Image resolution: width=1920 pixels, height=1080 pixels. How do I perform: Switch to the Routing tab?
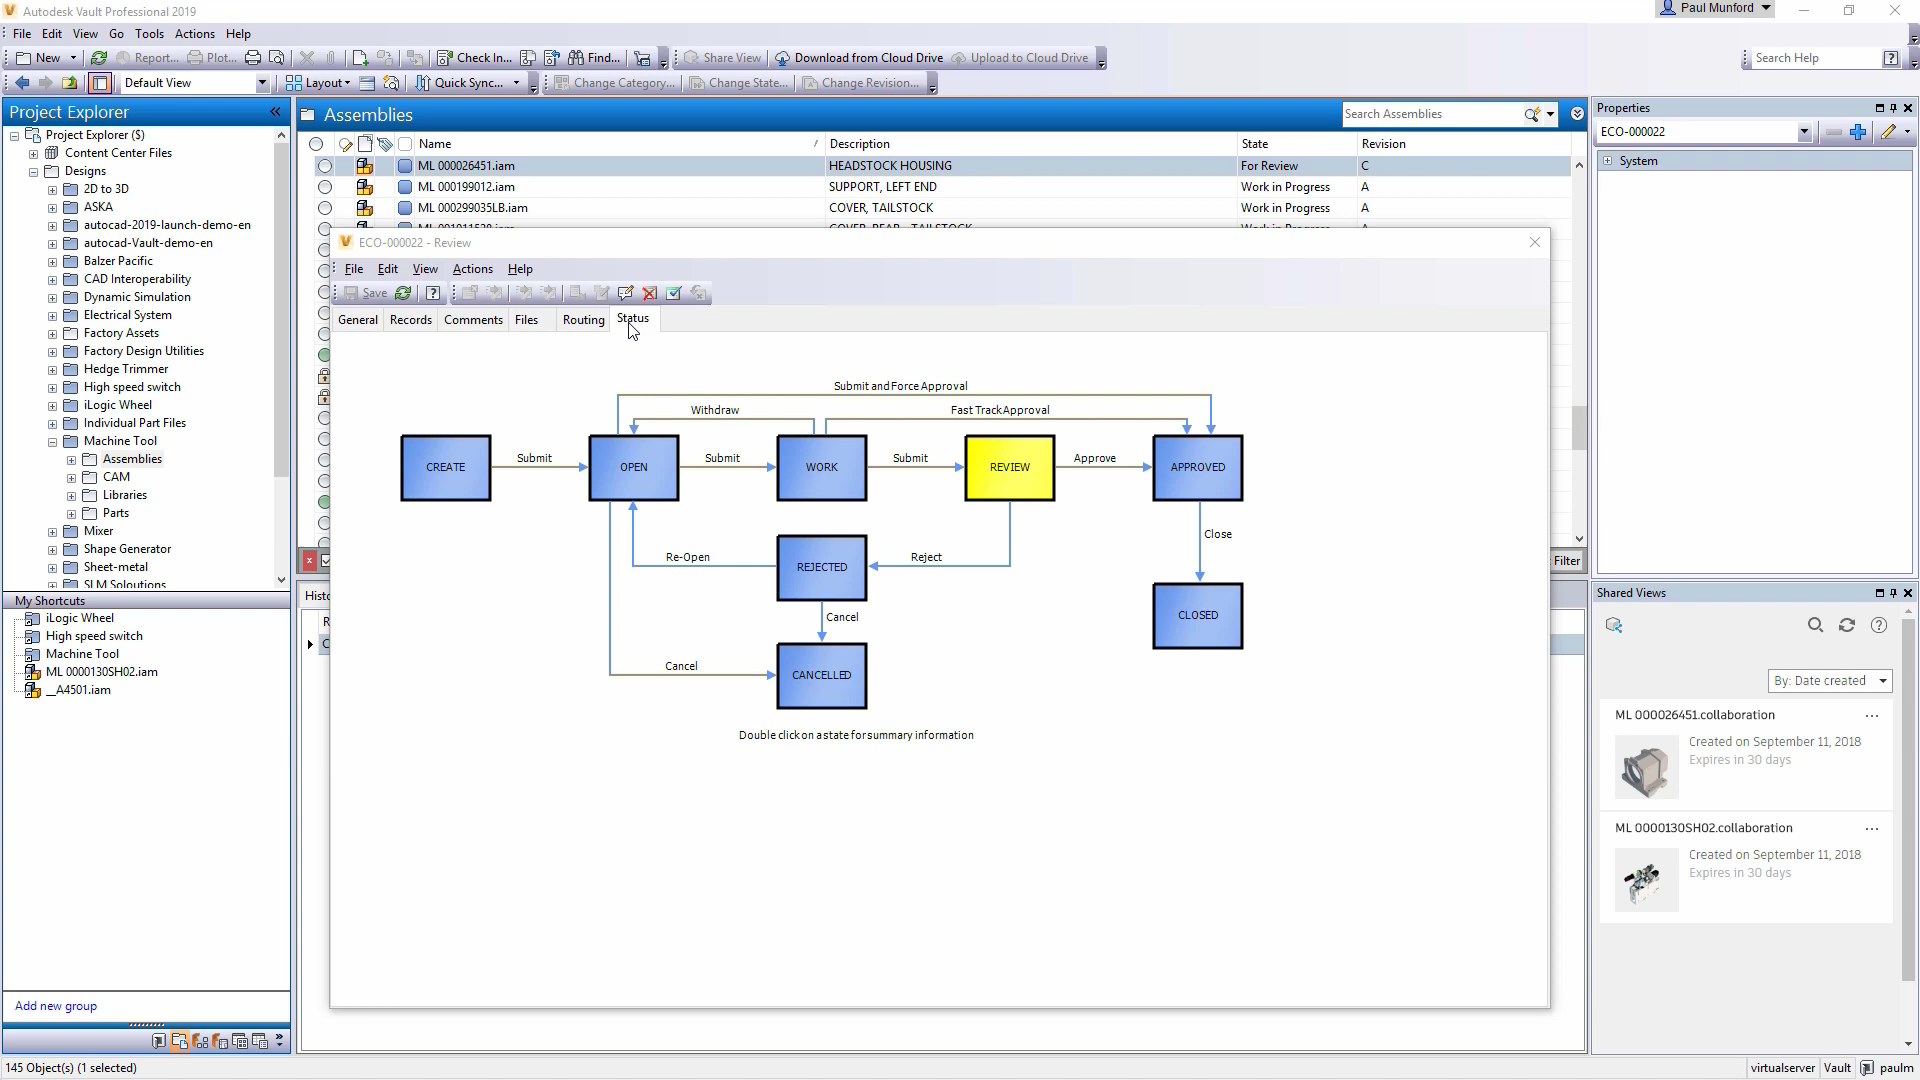click(583, 320)
